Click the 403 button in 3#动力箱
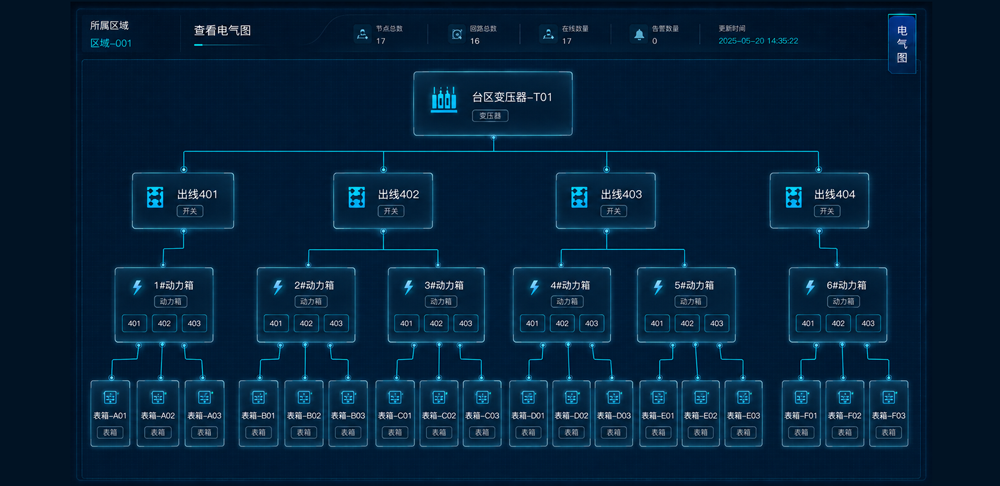Screen dimensions: 1000x486 coord(466,323)
